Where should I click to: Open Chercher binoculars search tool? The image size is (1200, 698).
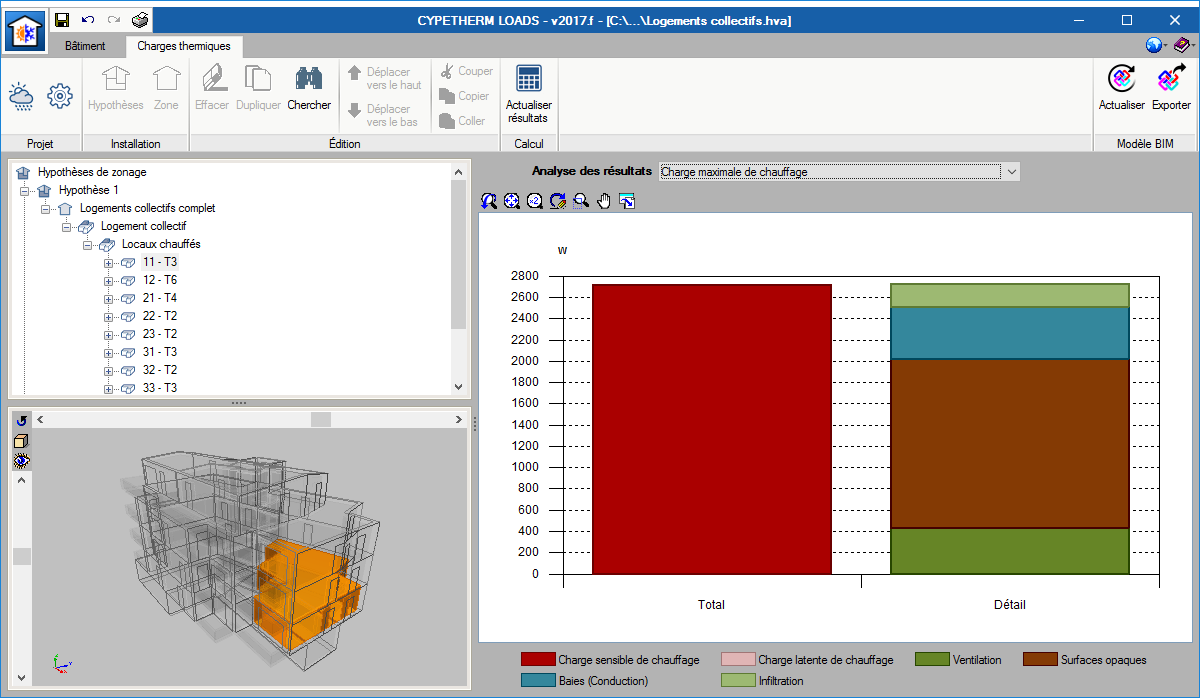(x=309, y=88)
